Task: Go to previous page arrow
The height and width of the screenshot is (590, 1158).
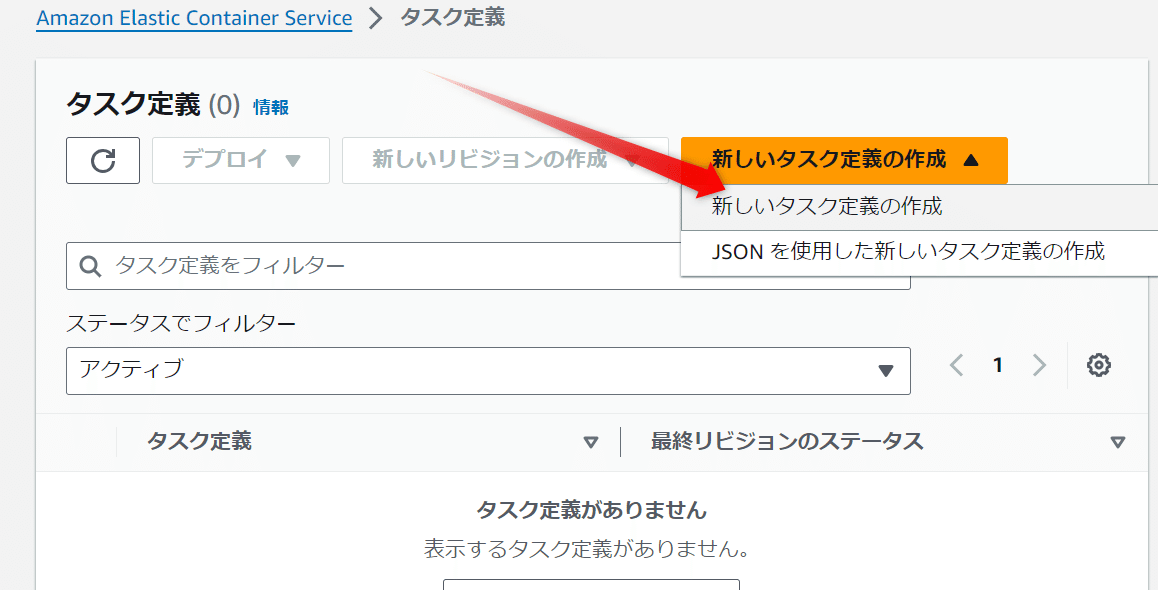Action: pos(956,365)
